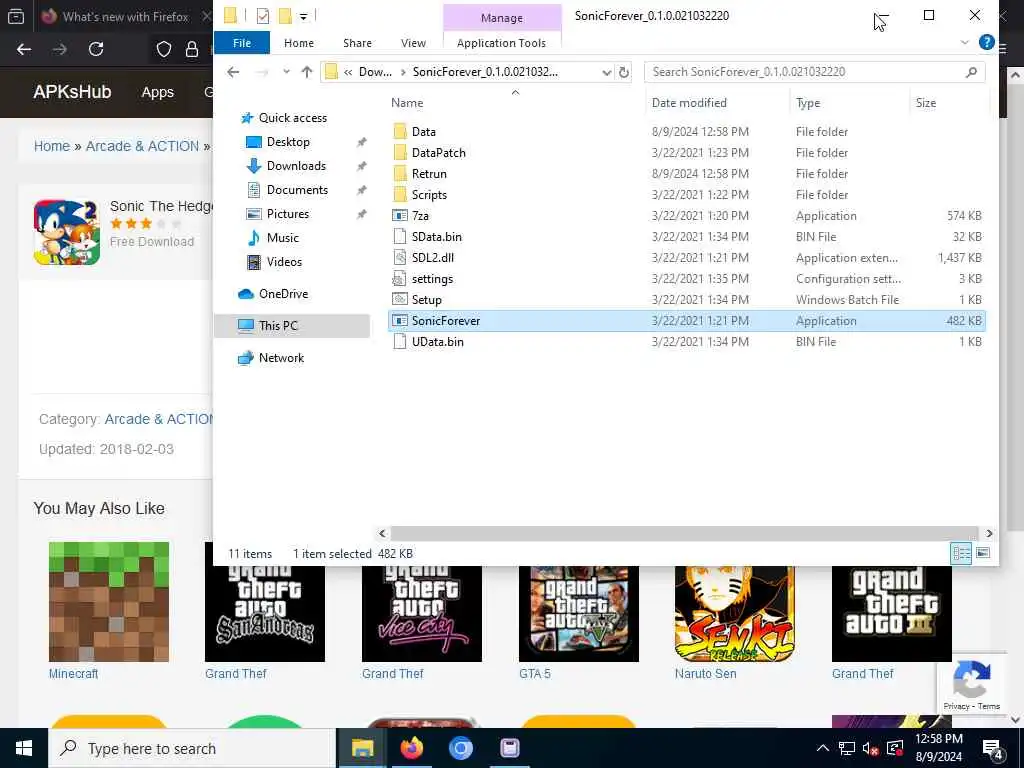Open Apps menu on APKsHub site
This screenshot has height=768, width=1024.
click(157, 92)
